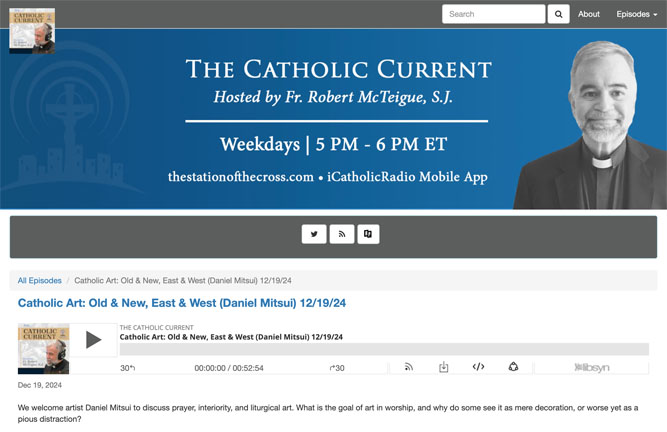Screen dimensions: 667x432
Task: Click the episode title inside the player
Action: click(x=231, y=337)
